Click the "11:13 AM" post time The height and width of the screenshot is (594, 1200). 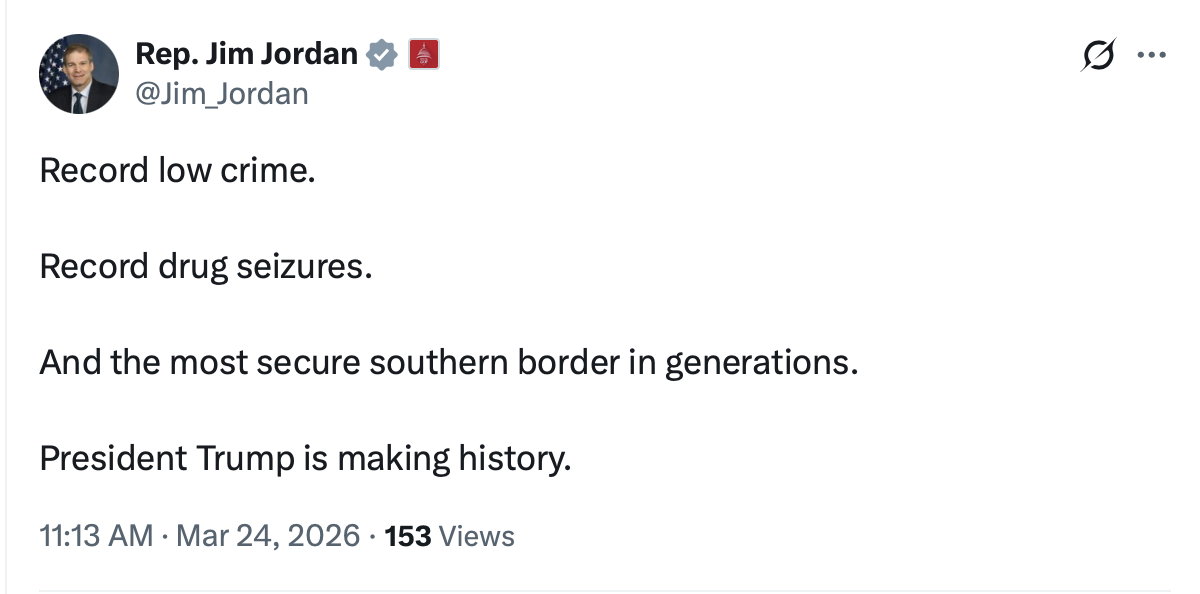(96, 536)
